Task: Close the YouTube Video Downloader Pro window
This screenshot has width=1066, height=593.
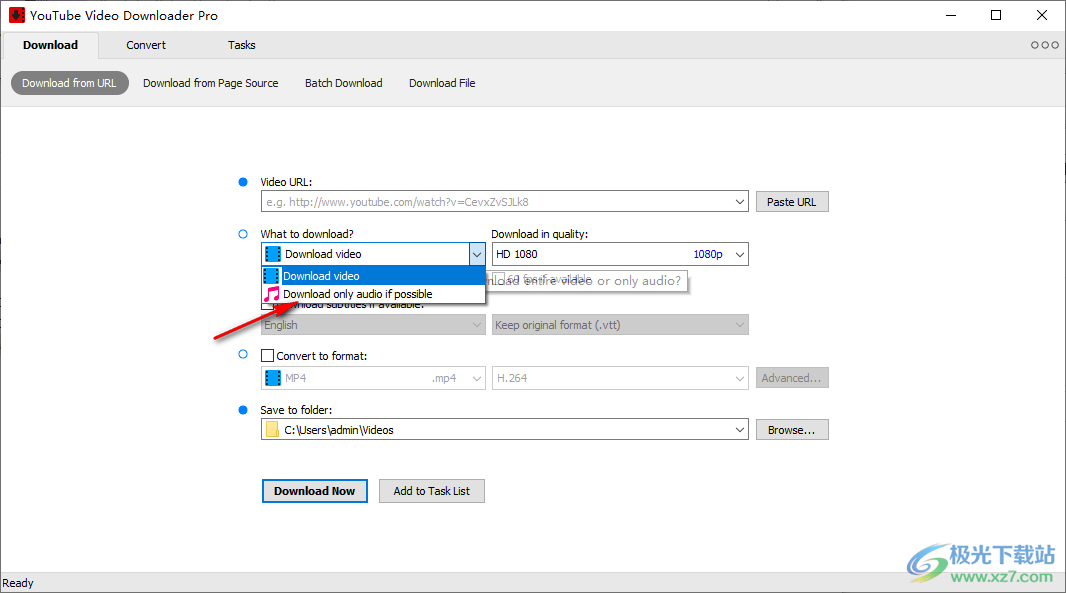Action: (x=1042, y=15)
